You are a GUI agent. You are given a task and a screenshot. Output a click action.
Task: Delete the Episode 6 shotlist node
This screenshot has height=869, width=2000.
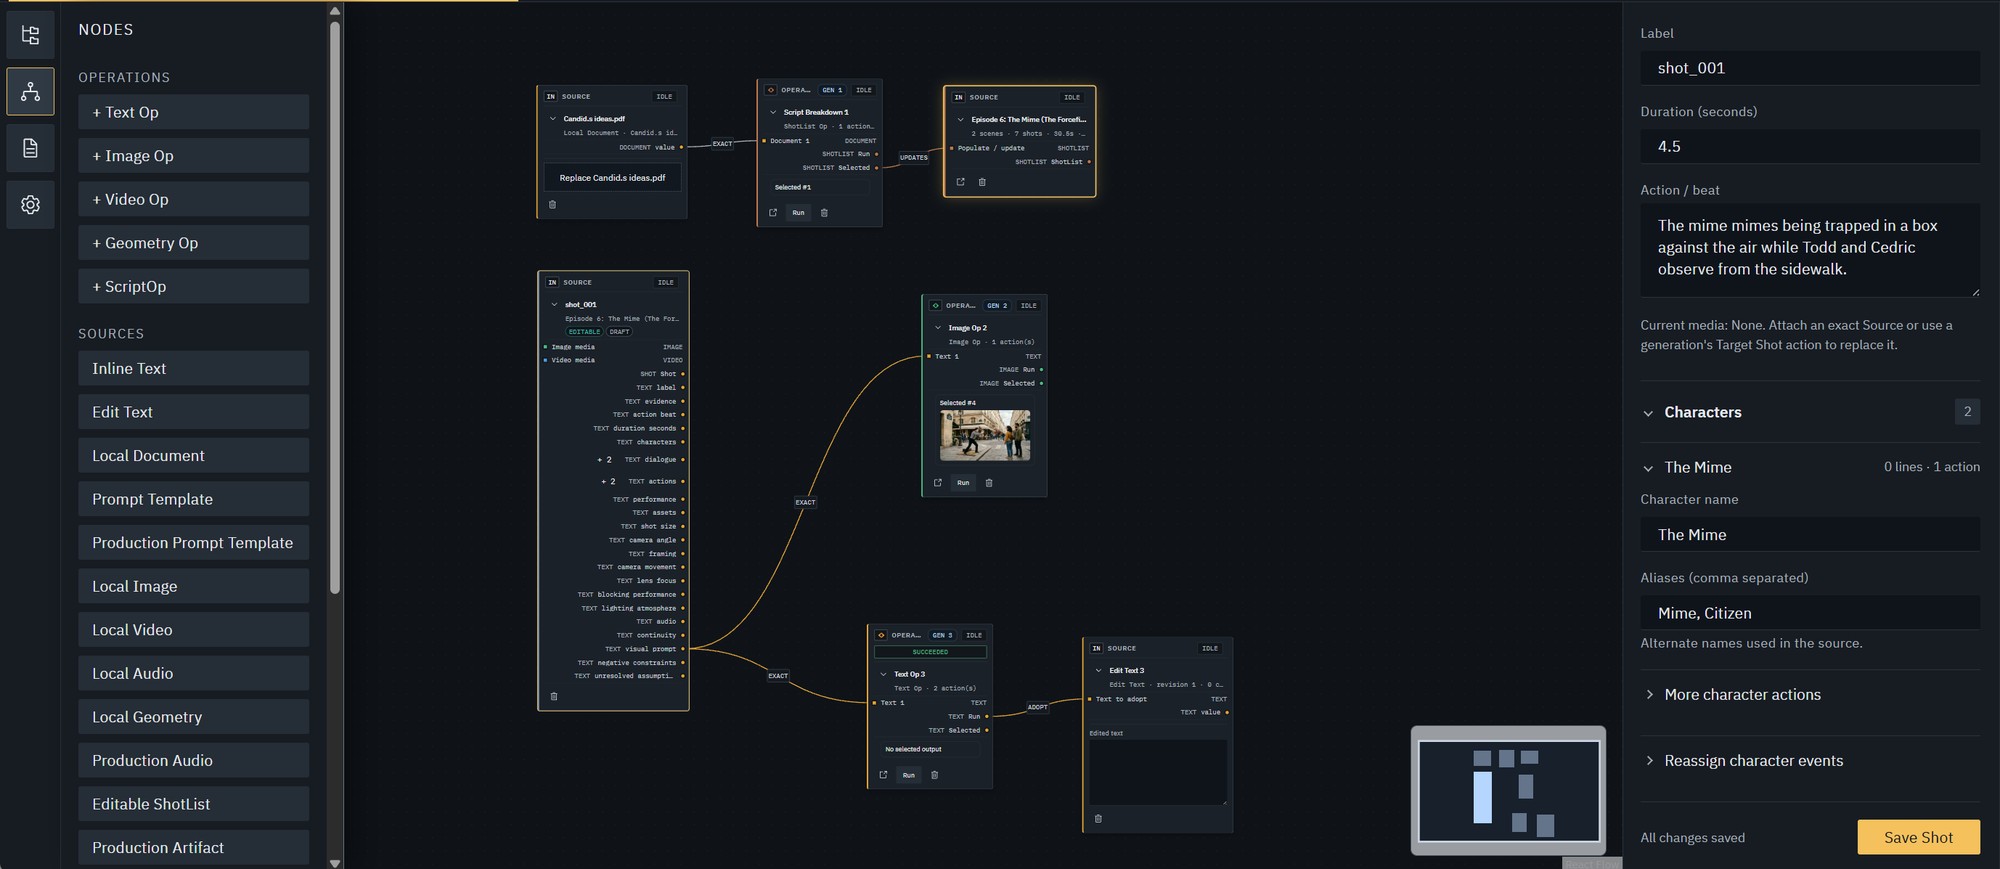[x=982, y=182]
